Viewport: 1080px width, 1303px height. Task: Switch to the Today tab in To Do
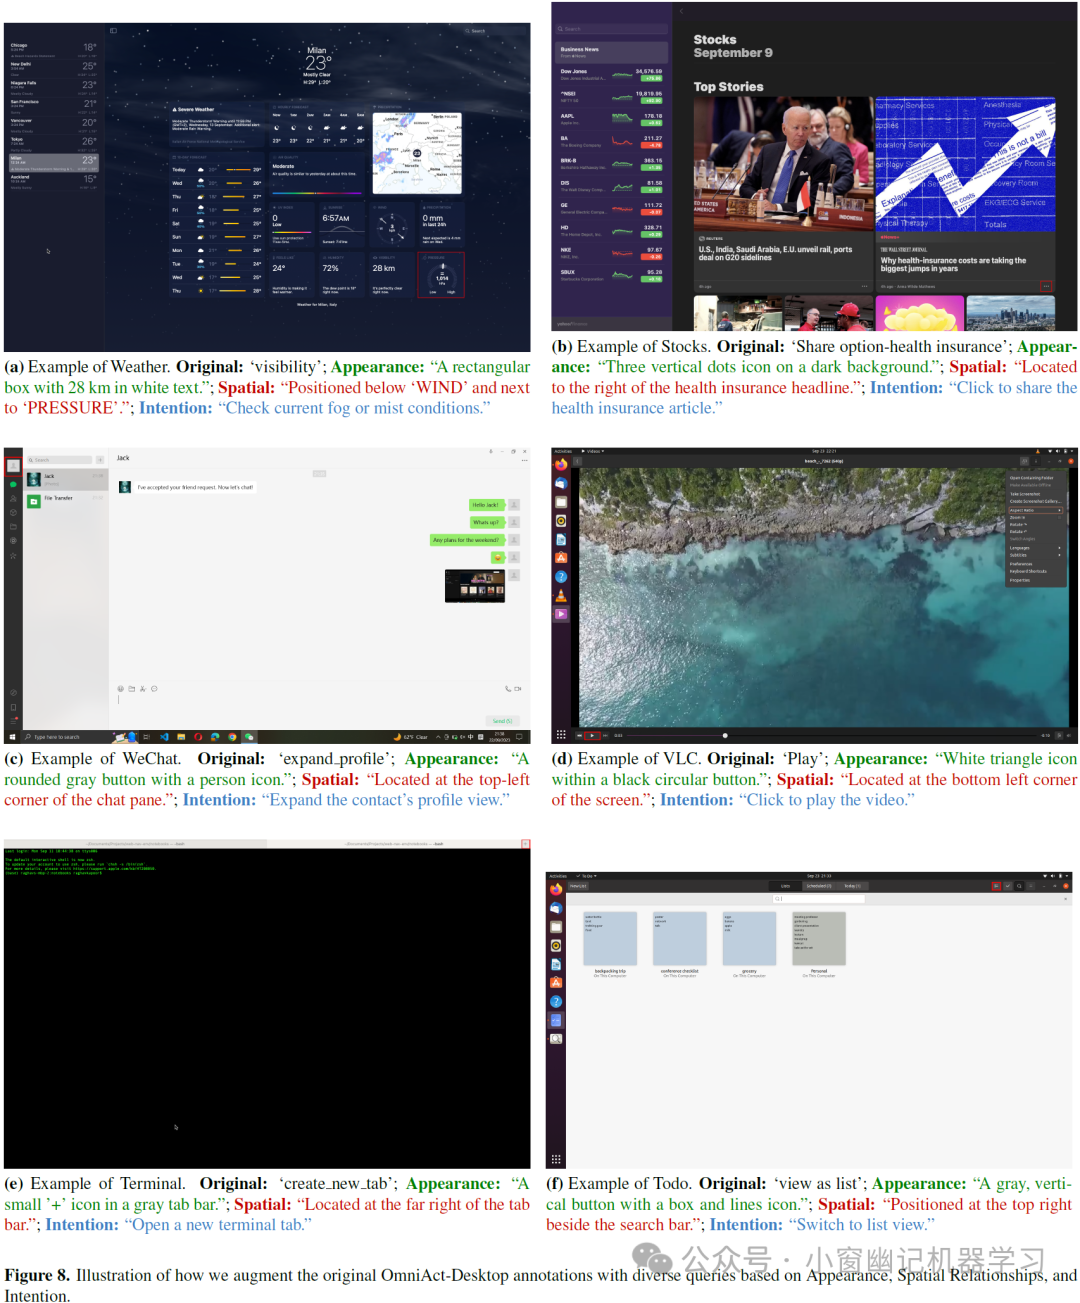click(852, 886)
